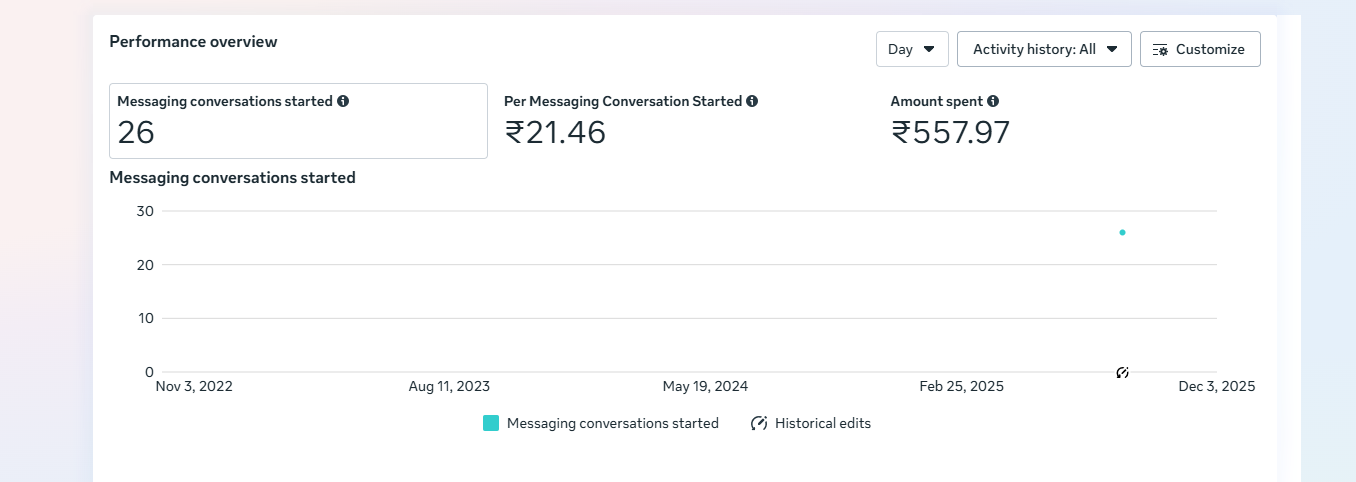Click the teal Messaging conversations legend swatch

(491, 423)
